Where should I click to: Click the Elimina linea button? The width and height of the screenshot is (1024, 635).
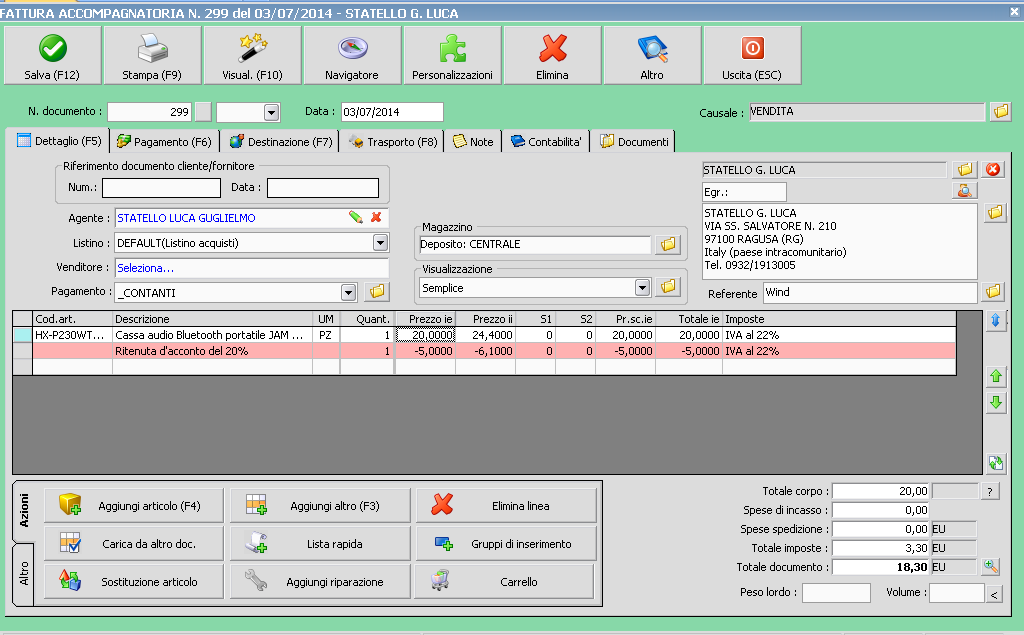point(506,506)
